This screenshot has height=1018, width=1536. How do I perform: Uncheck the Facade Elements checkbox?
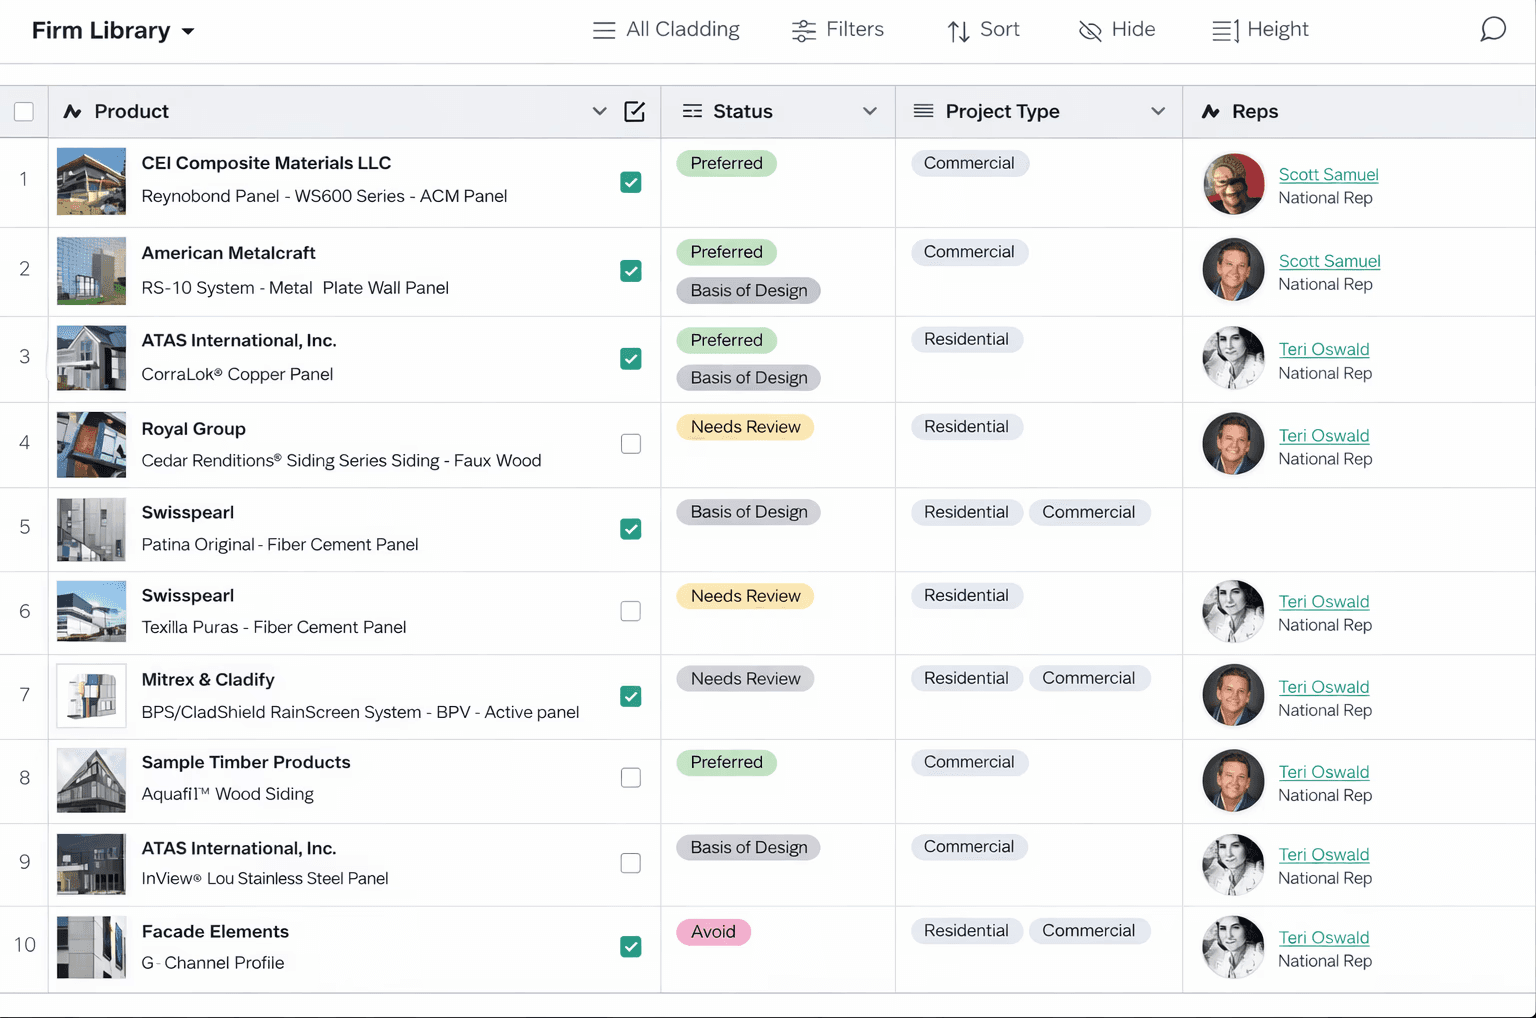631,946
